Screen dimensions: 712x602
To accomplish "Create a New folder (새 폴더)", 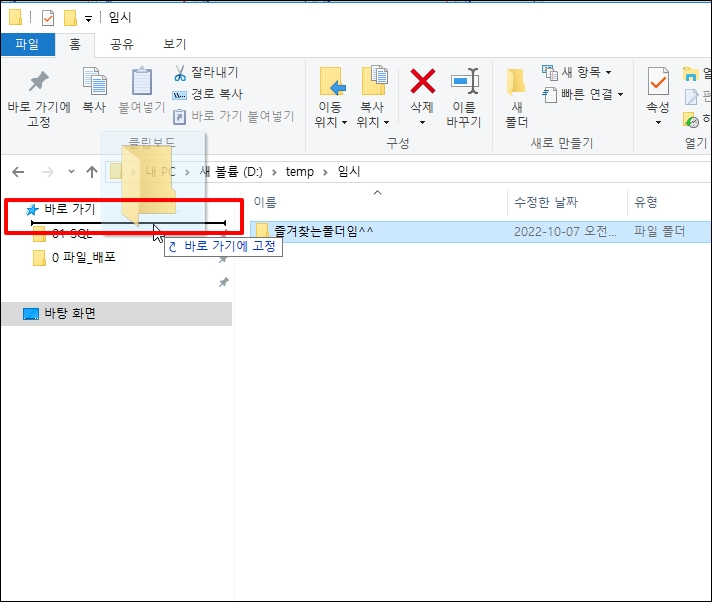I will [x=516, y=98].
